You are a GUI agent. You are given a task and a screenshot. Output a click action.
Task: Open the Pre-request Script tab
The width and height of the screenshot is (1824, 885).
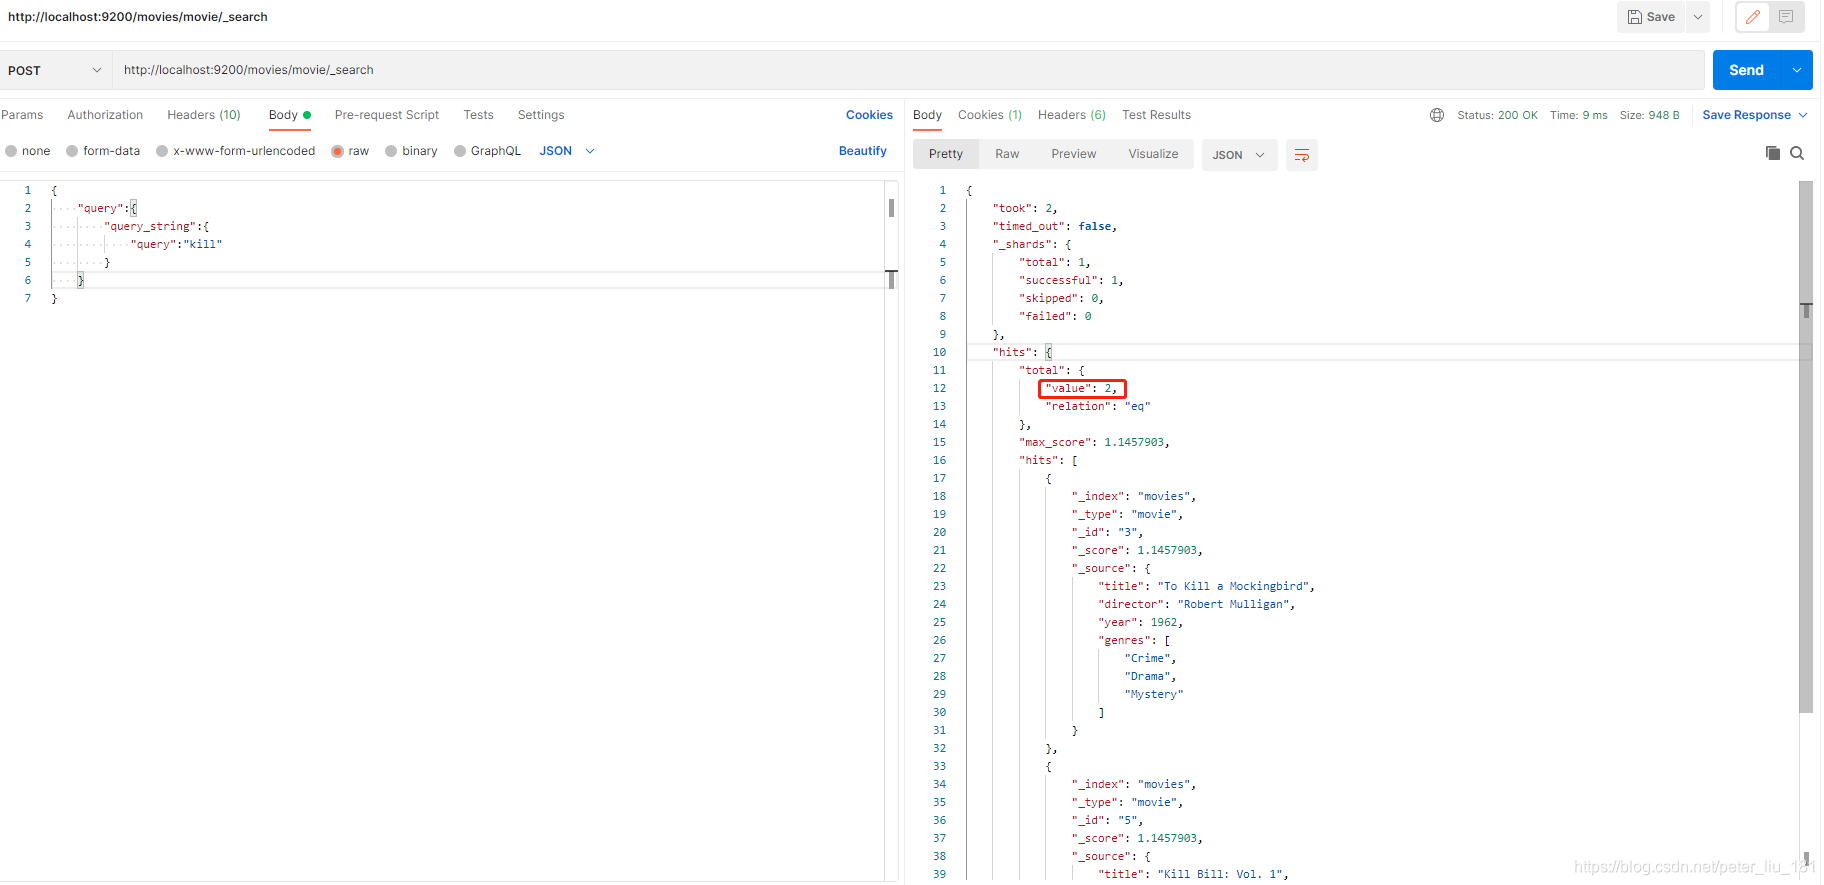[387, 115]
